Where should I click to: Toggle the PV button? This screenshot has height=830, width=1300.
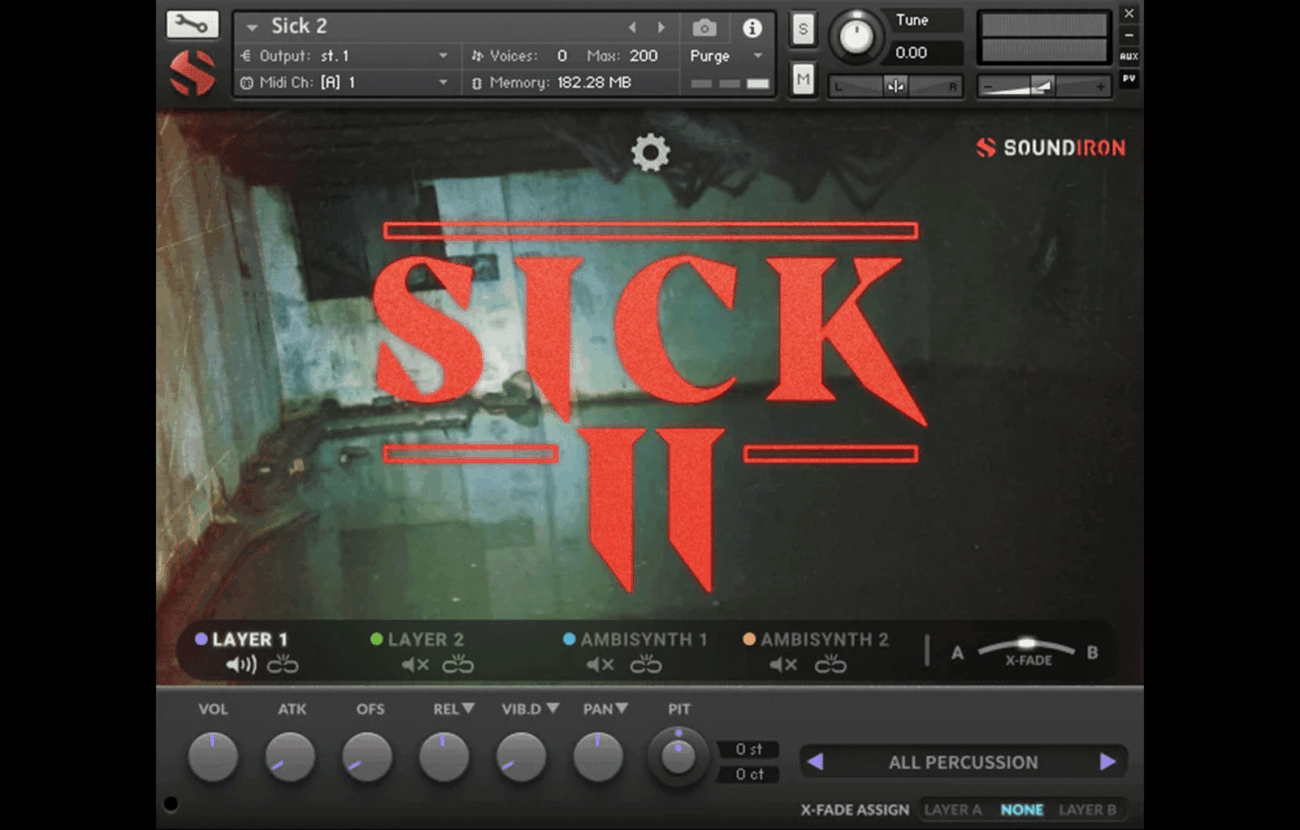(x=1129, y=78)
